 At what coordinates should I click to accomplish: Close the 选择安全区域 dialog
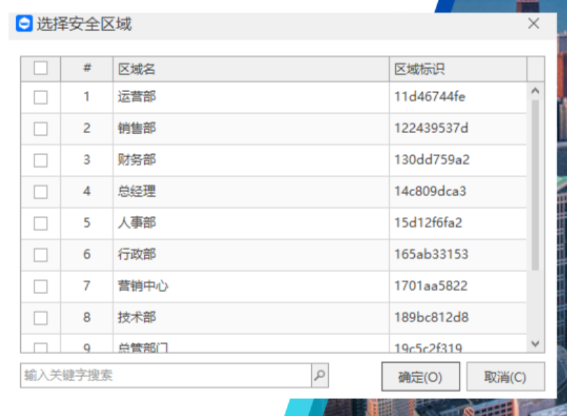[x=533, y=24]
